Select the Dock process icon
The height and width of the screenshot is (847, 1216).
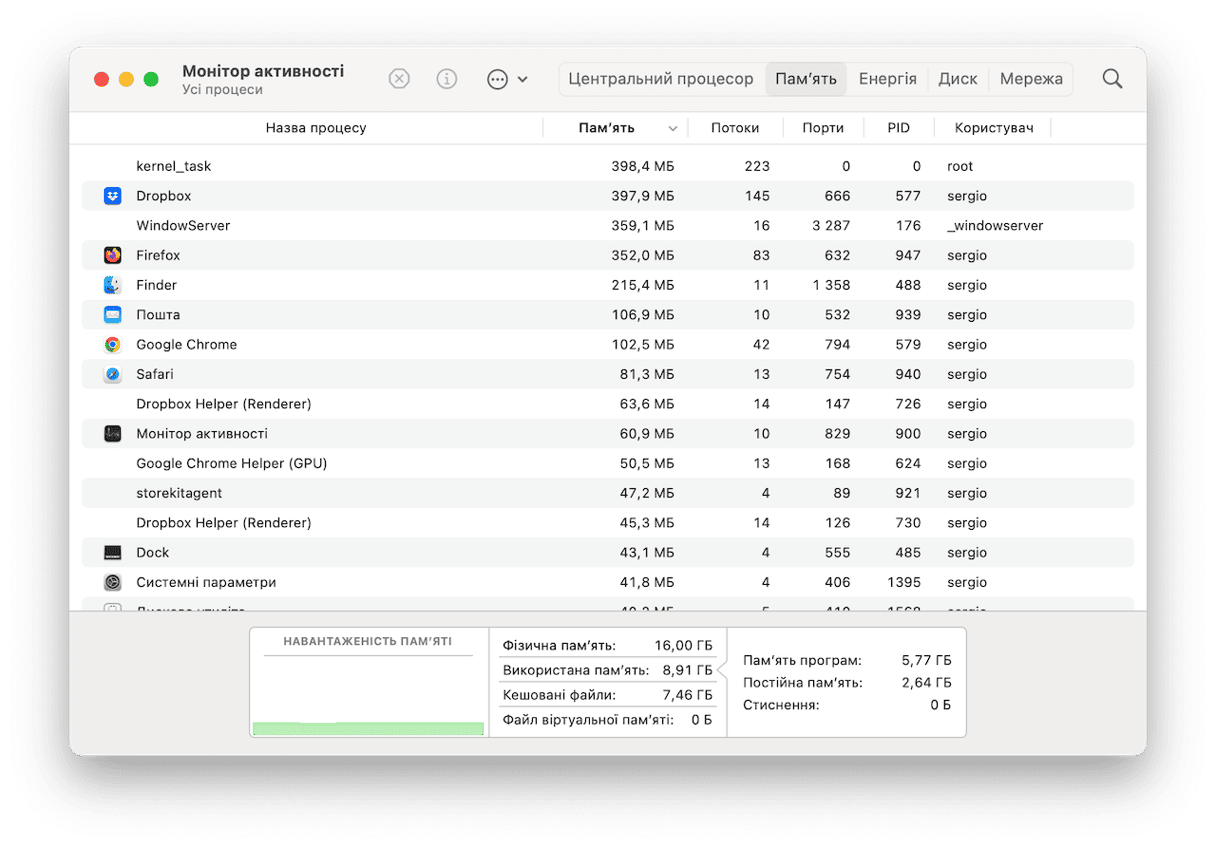tap(113, 552)
